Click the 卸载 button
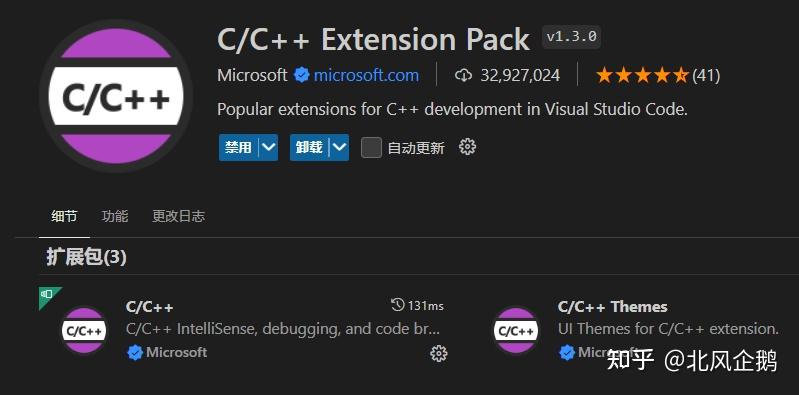Viewport: 799px width, 395px height. point(309,147)
